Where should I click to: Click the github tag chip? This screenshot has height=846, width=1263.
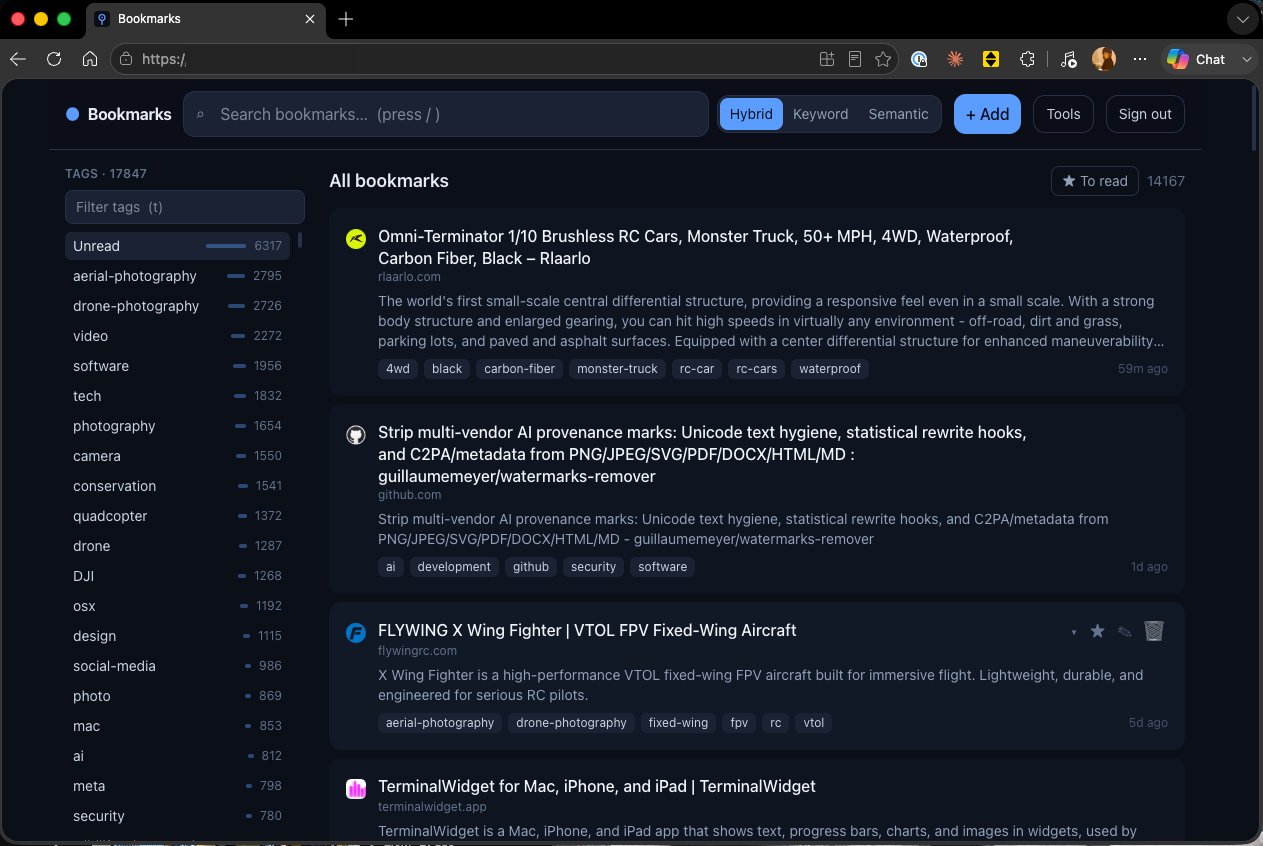click(x=531, y=567)
